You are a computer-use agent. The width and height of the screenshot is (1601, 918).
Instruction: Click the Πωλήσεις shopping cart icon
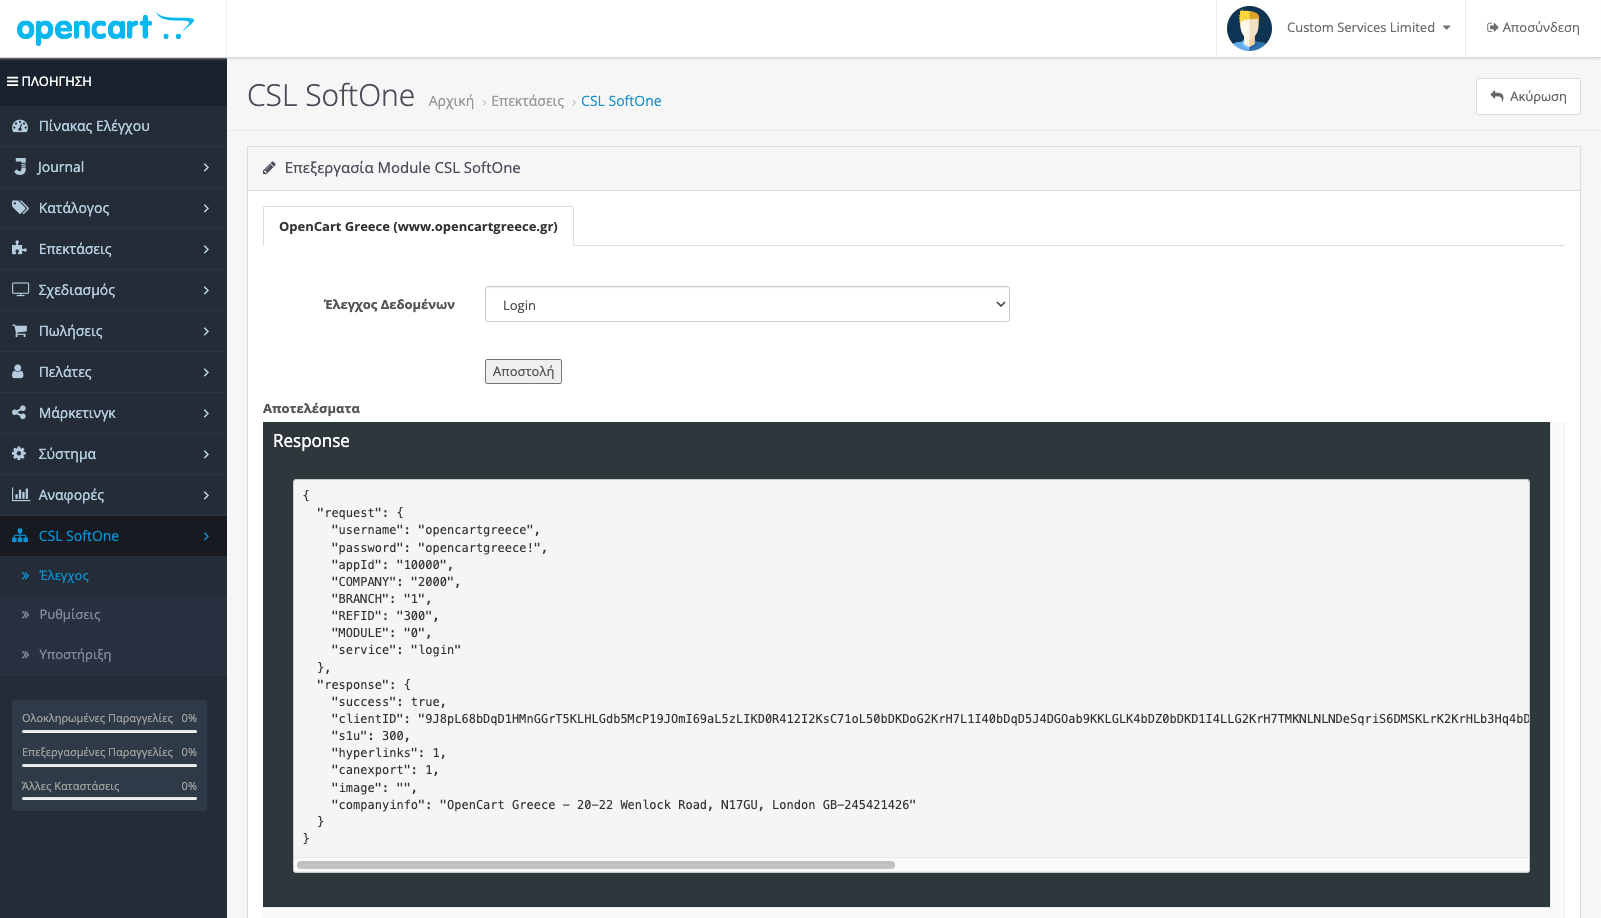[x=19, y=331]
